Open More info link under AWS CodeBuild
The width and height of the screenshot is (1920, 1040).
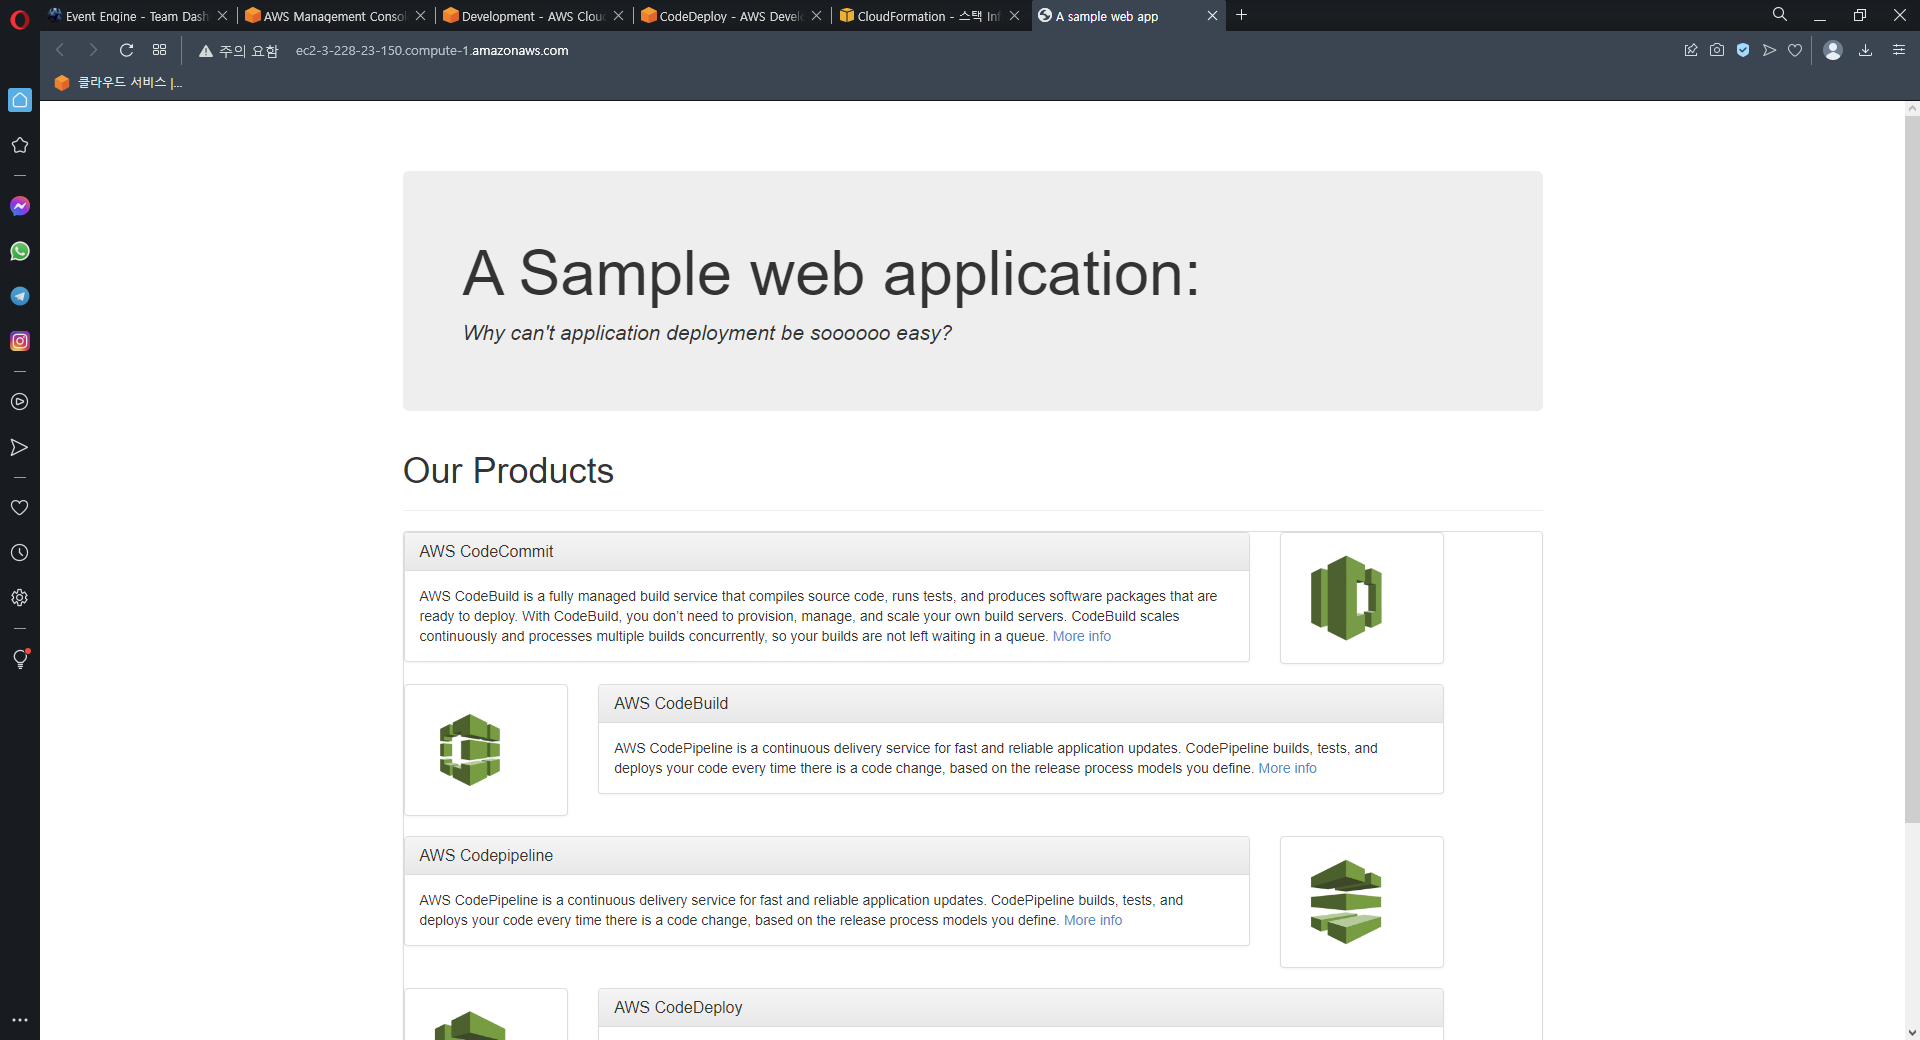pyautogui.click(x=1287, y=768)
